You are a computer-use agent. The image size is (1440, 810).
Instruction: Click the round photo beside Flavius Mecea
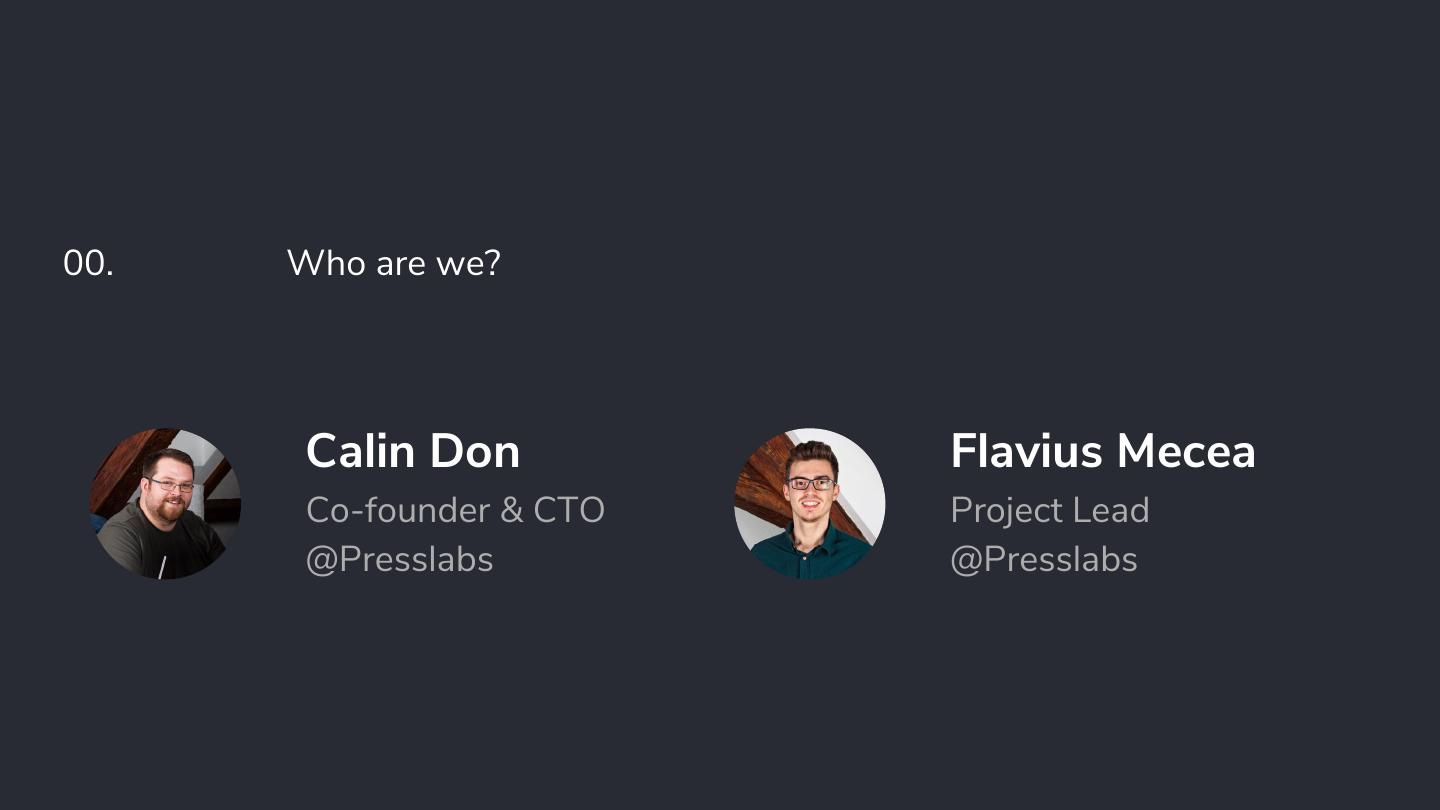809,504
